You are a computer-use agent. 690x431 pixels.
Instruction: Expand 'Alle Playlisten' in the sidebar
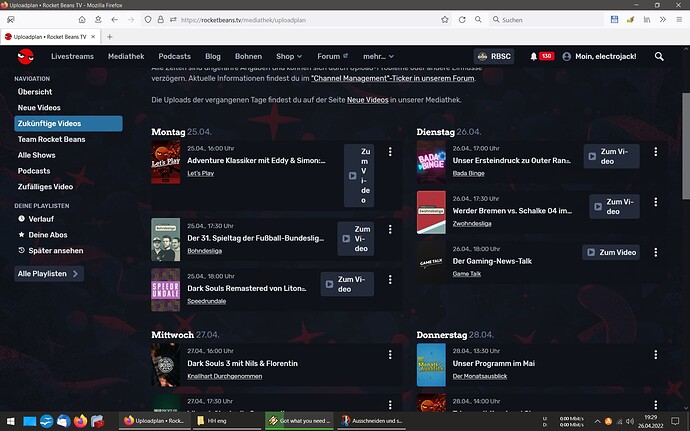(x=49, y=273)
